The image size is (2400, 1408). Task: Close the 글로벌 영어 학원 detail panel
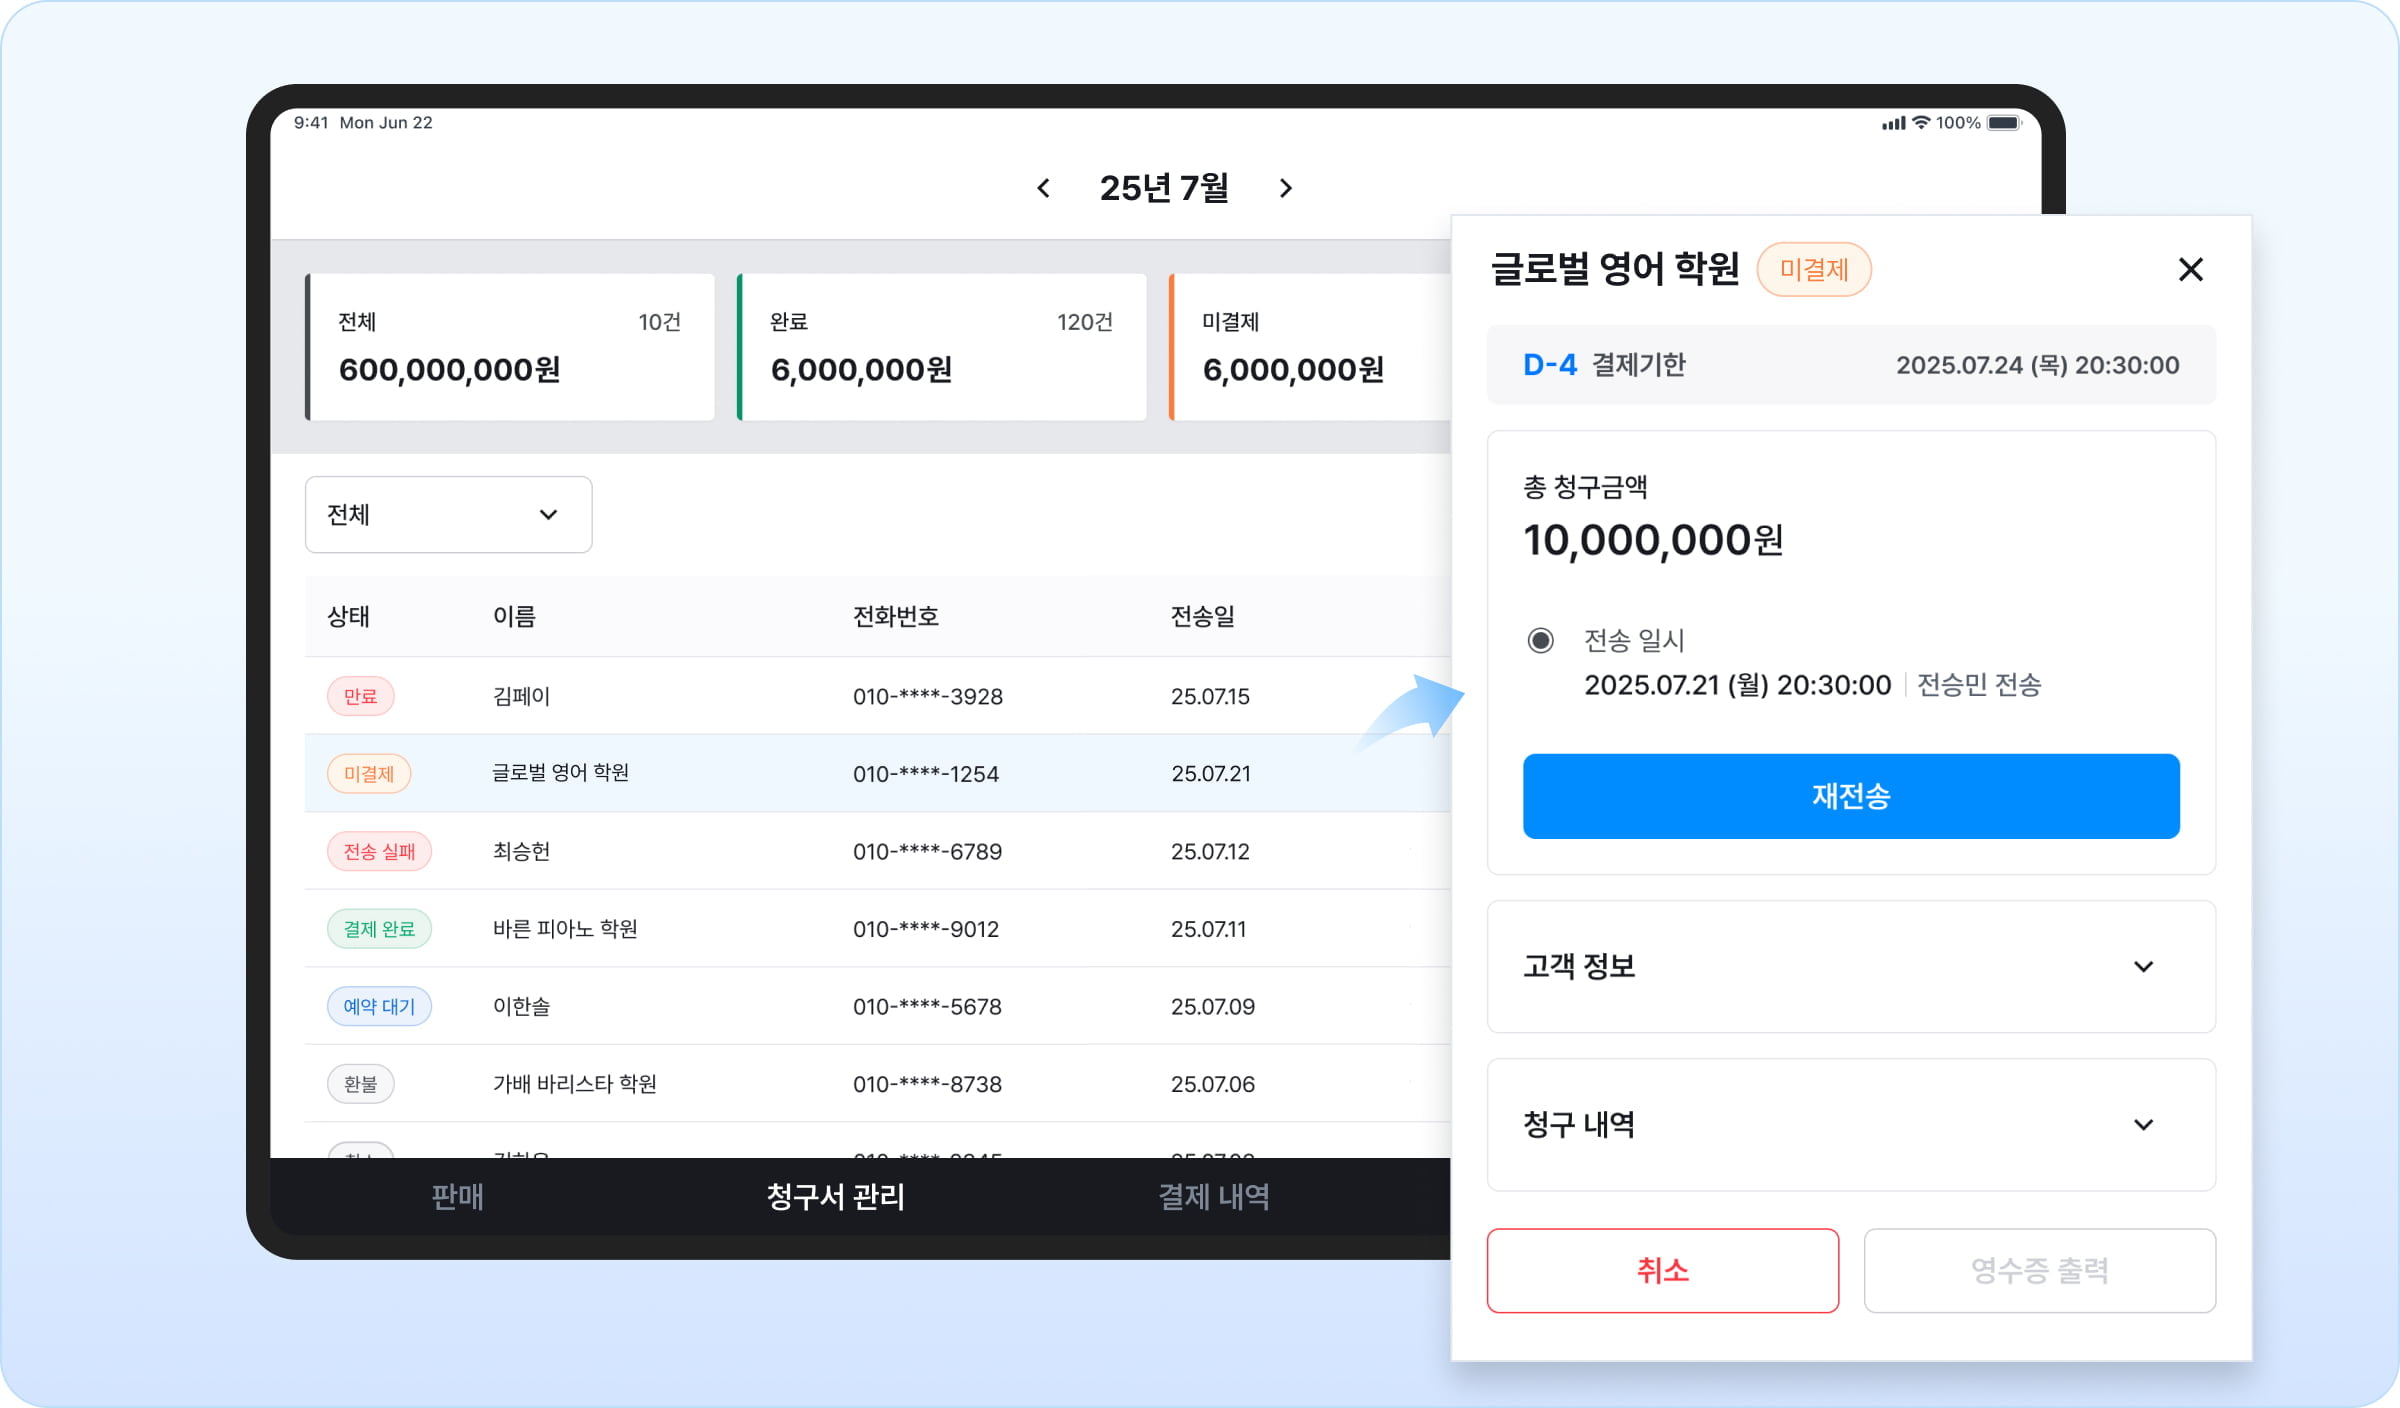pyautogui.click(x=2190, y=269)
